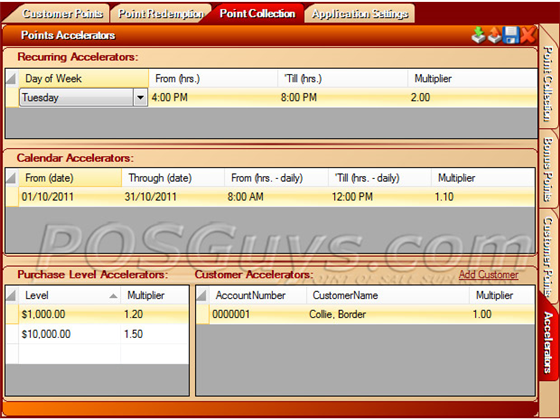560x420 pixels.
Task: Open the Point Redemption tab
Action: 161,14
